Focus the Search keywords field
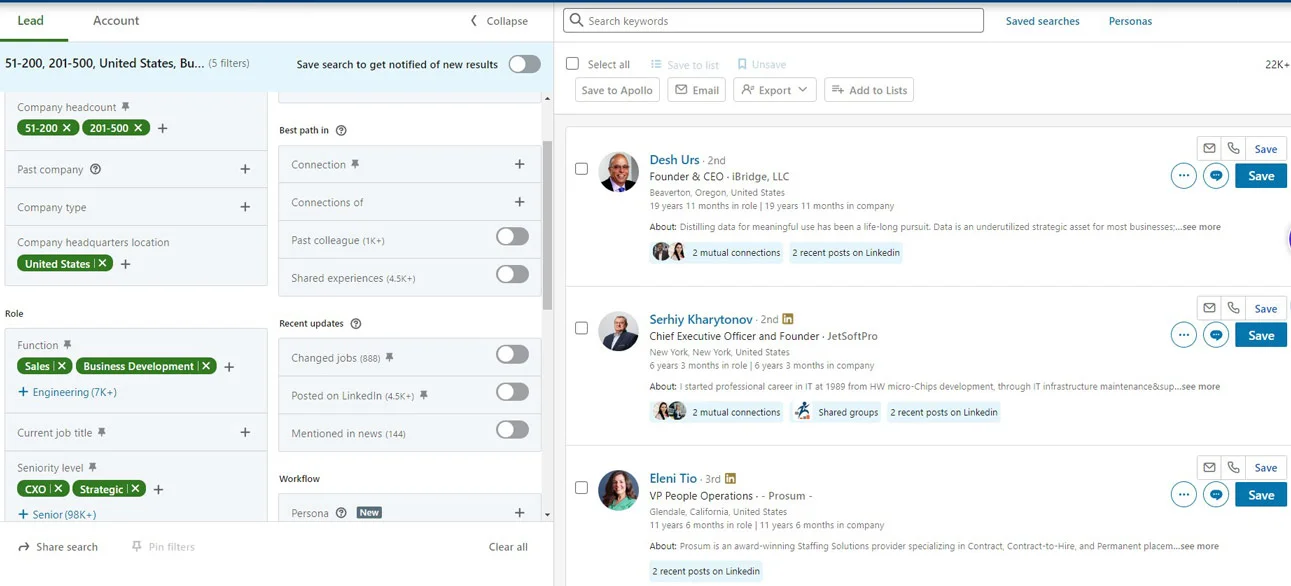1291x586 pixels. [x=773, y=20]
